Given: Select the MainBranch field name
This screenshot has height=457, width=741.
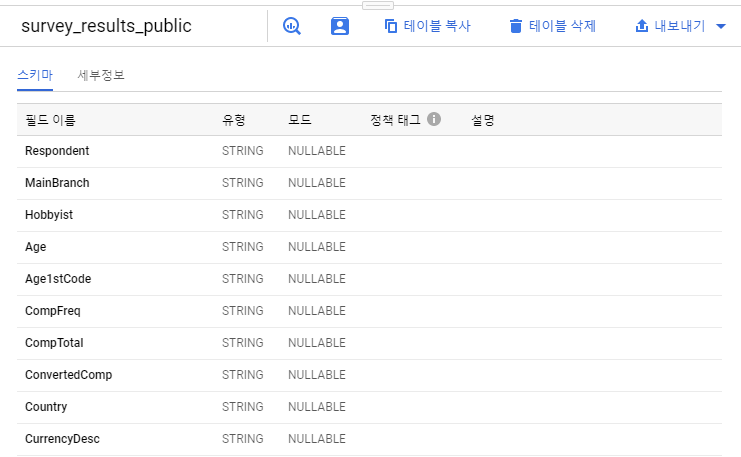Looking at the screenshot, I should (x=57, y=183).
